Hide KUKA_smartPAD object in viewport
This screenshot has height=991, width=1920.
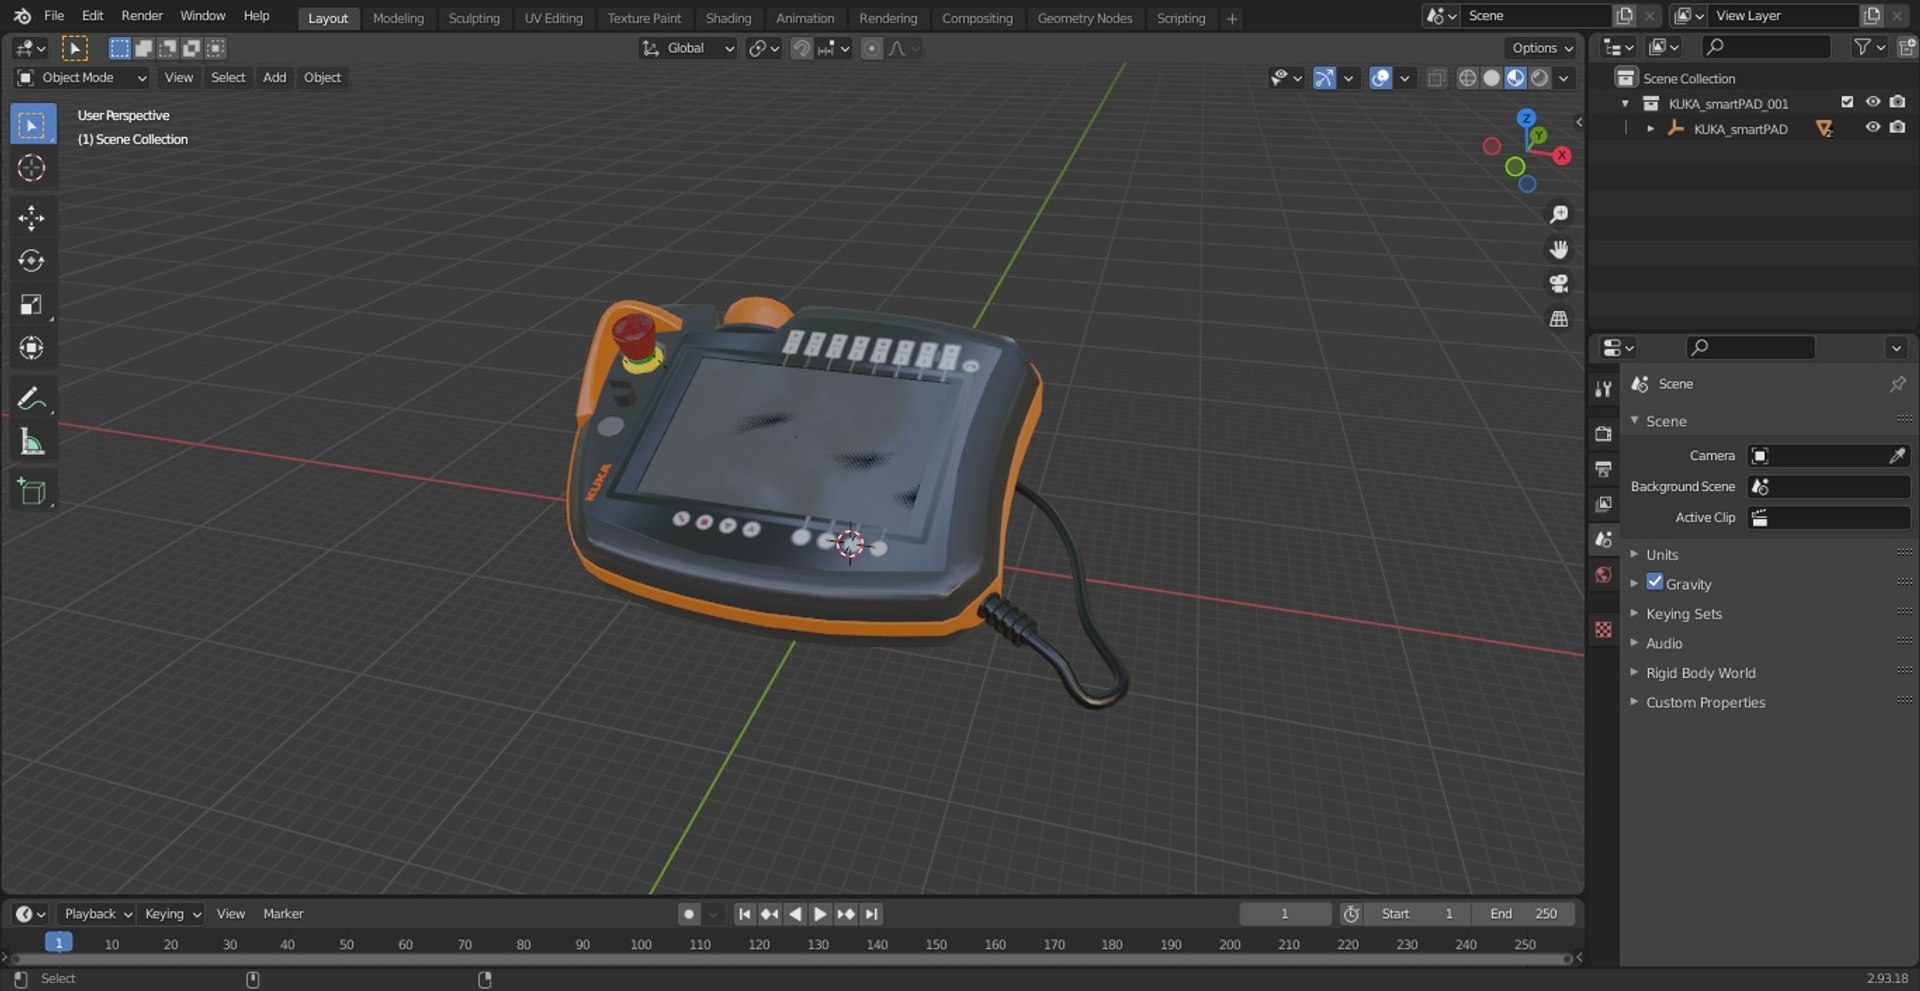tap(1872, 128)
